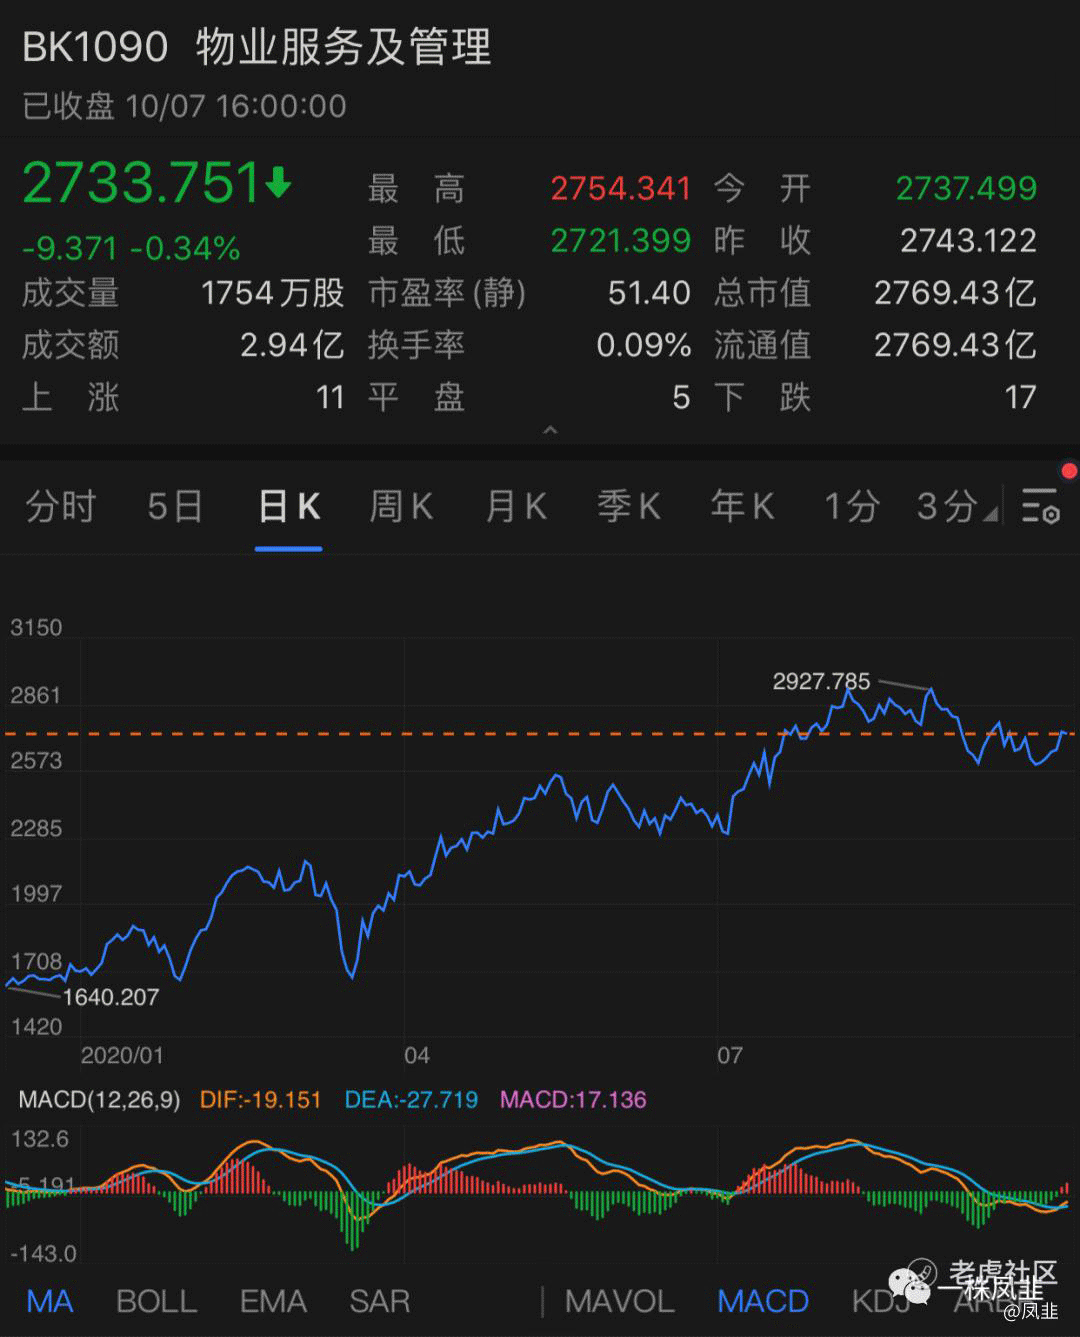The image size is (1080, 1337).
Task: Tap the 成交量 label
Action: [71, 293]
